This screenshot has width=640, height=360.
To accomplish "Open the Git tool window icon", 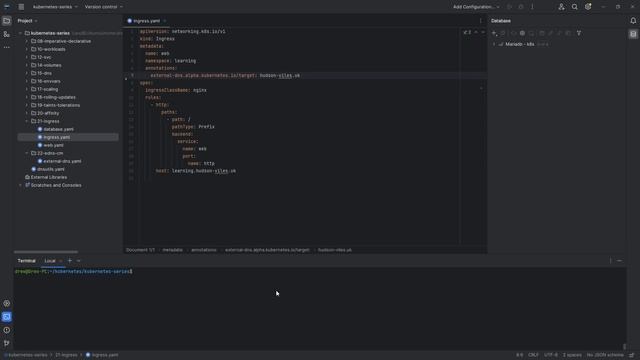I will coord(7,343).
